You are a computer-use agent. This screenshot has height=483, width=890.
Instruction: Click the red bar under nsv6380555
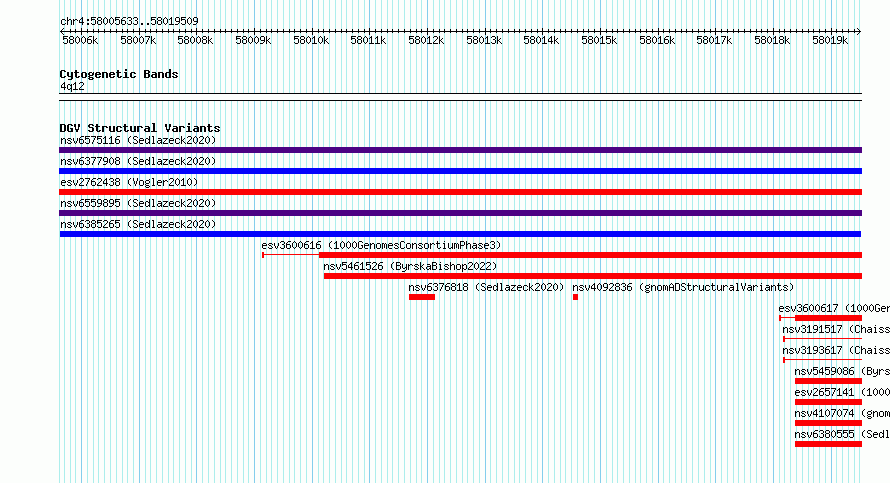(828, 444)
